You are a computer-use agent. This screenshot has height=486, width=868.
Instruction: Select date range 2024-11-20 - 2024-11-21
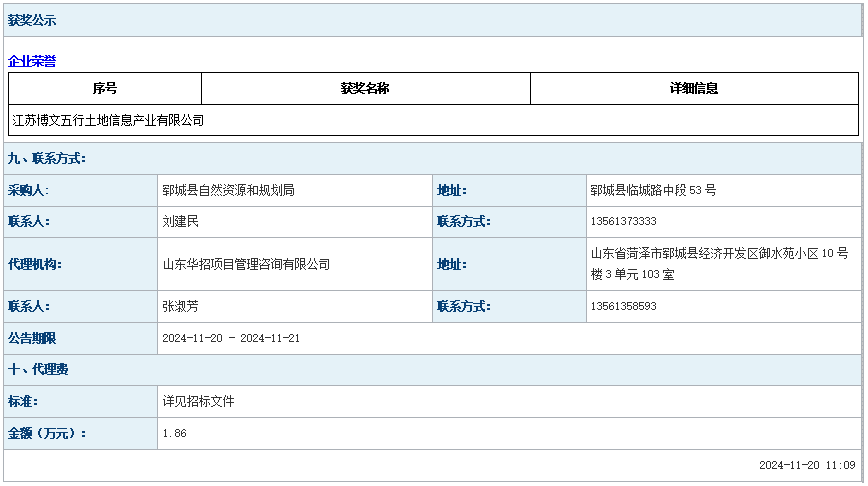pos(231,338)
